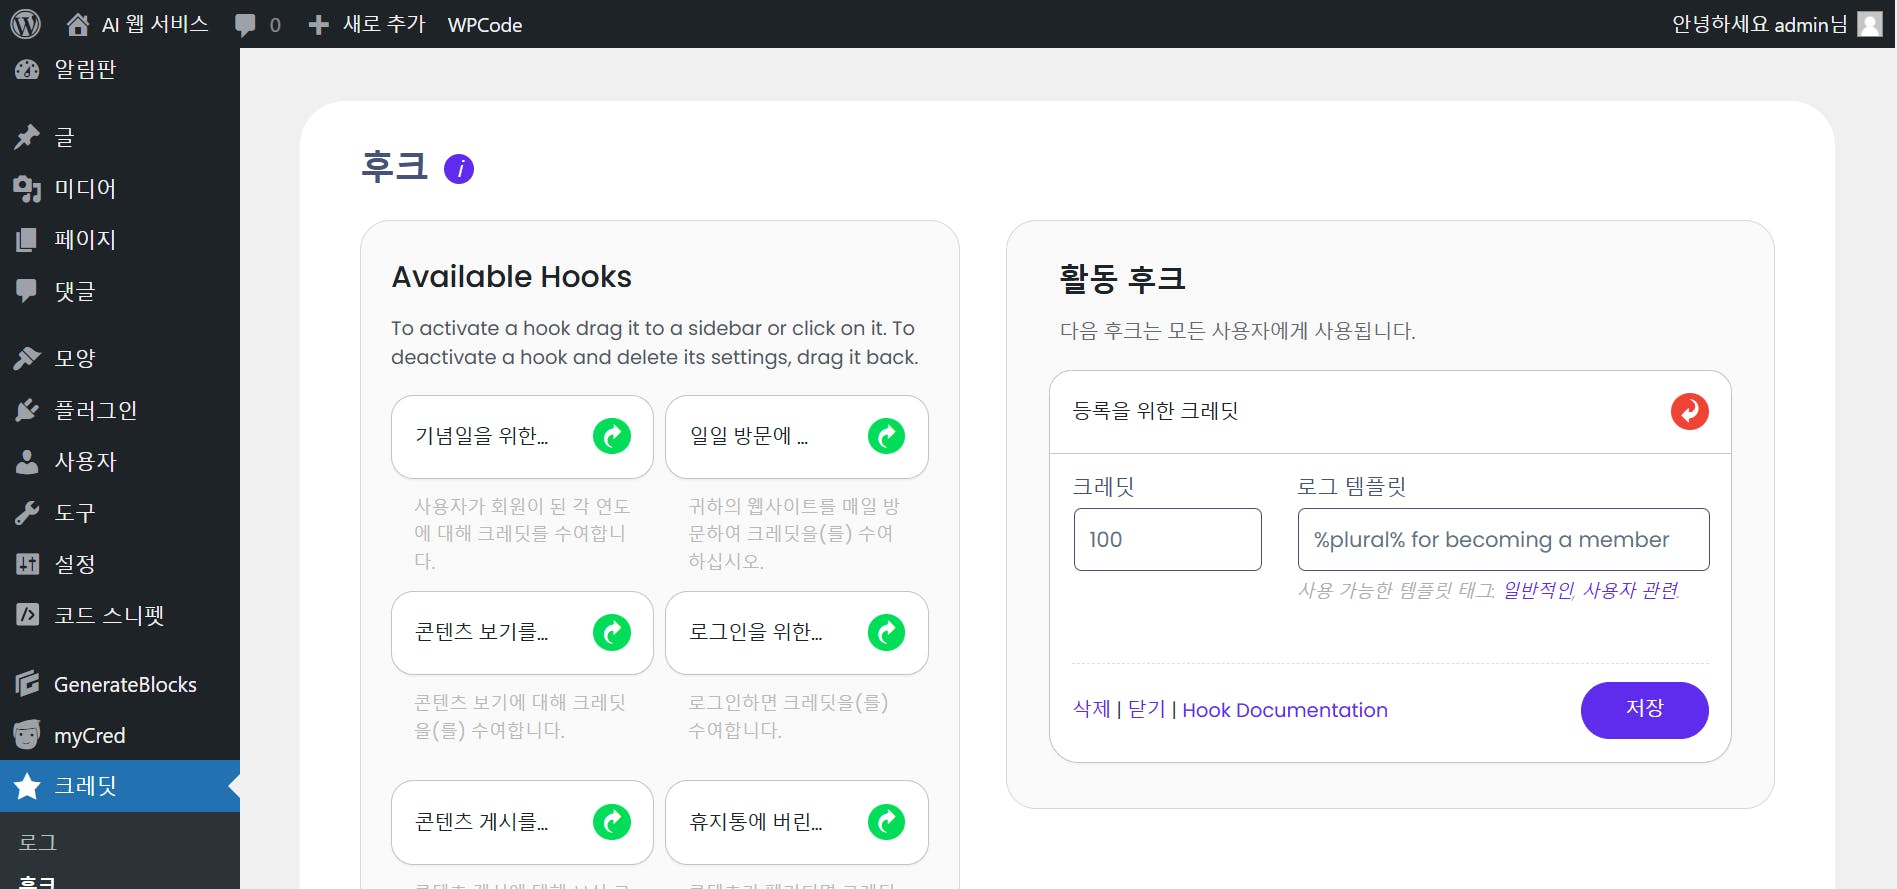Activate the 기념일을 위한 hook green arrow
Screen dimensions: 1897x889
(612, 436)
